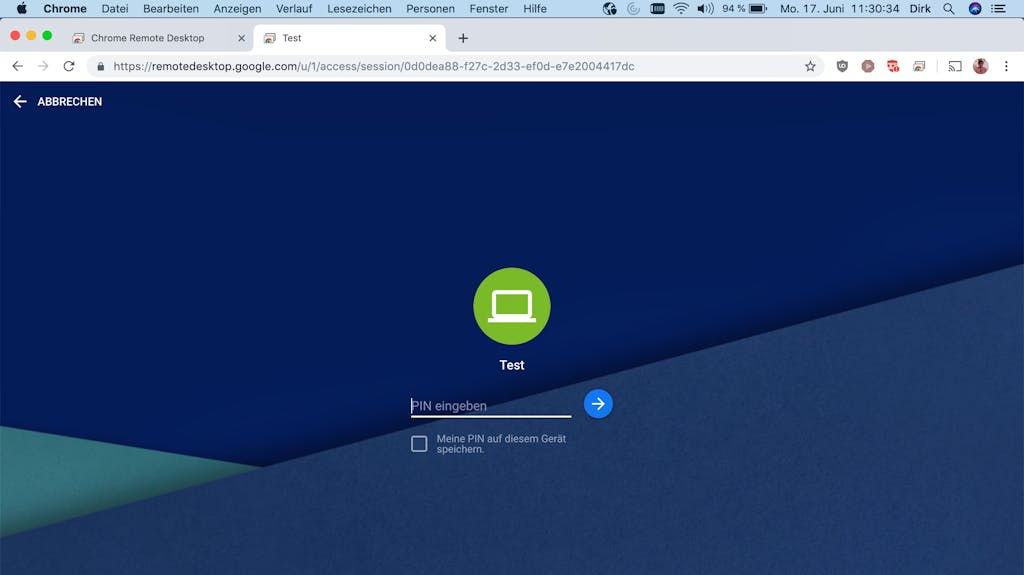Open the Fenster menu

click(488, 8)
